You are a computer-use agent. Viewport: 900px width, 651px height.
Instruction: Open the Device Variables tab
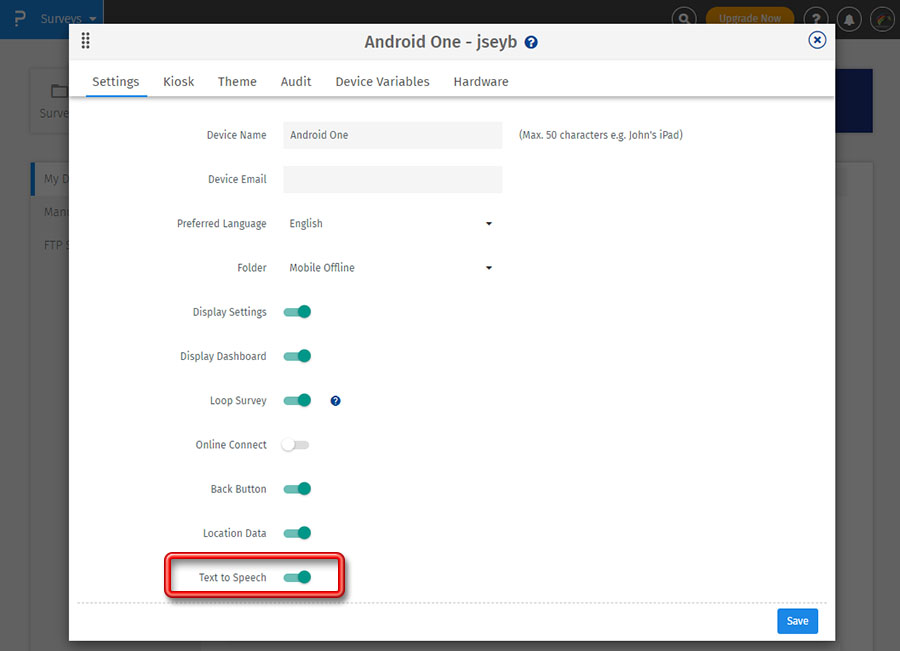tap(382, 82)
